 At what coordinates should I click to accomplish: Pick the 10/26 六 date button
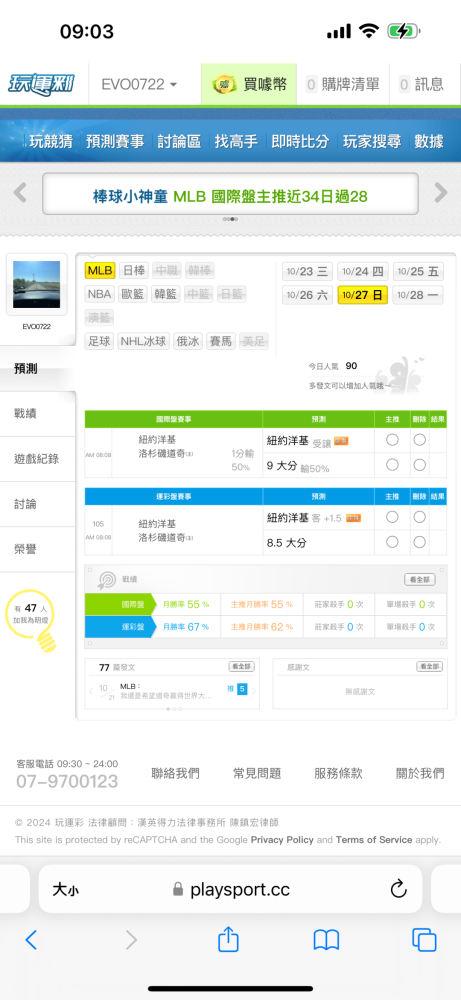307,295
